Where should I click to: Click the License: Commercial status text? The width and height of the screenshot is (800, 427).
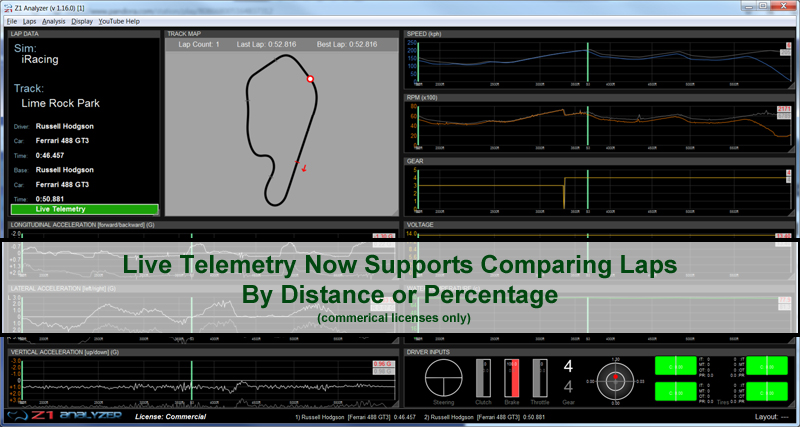(x=170, y=417)
